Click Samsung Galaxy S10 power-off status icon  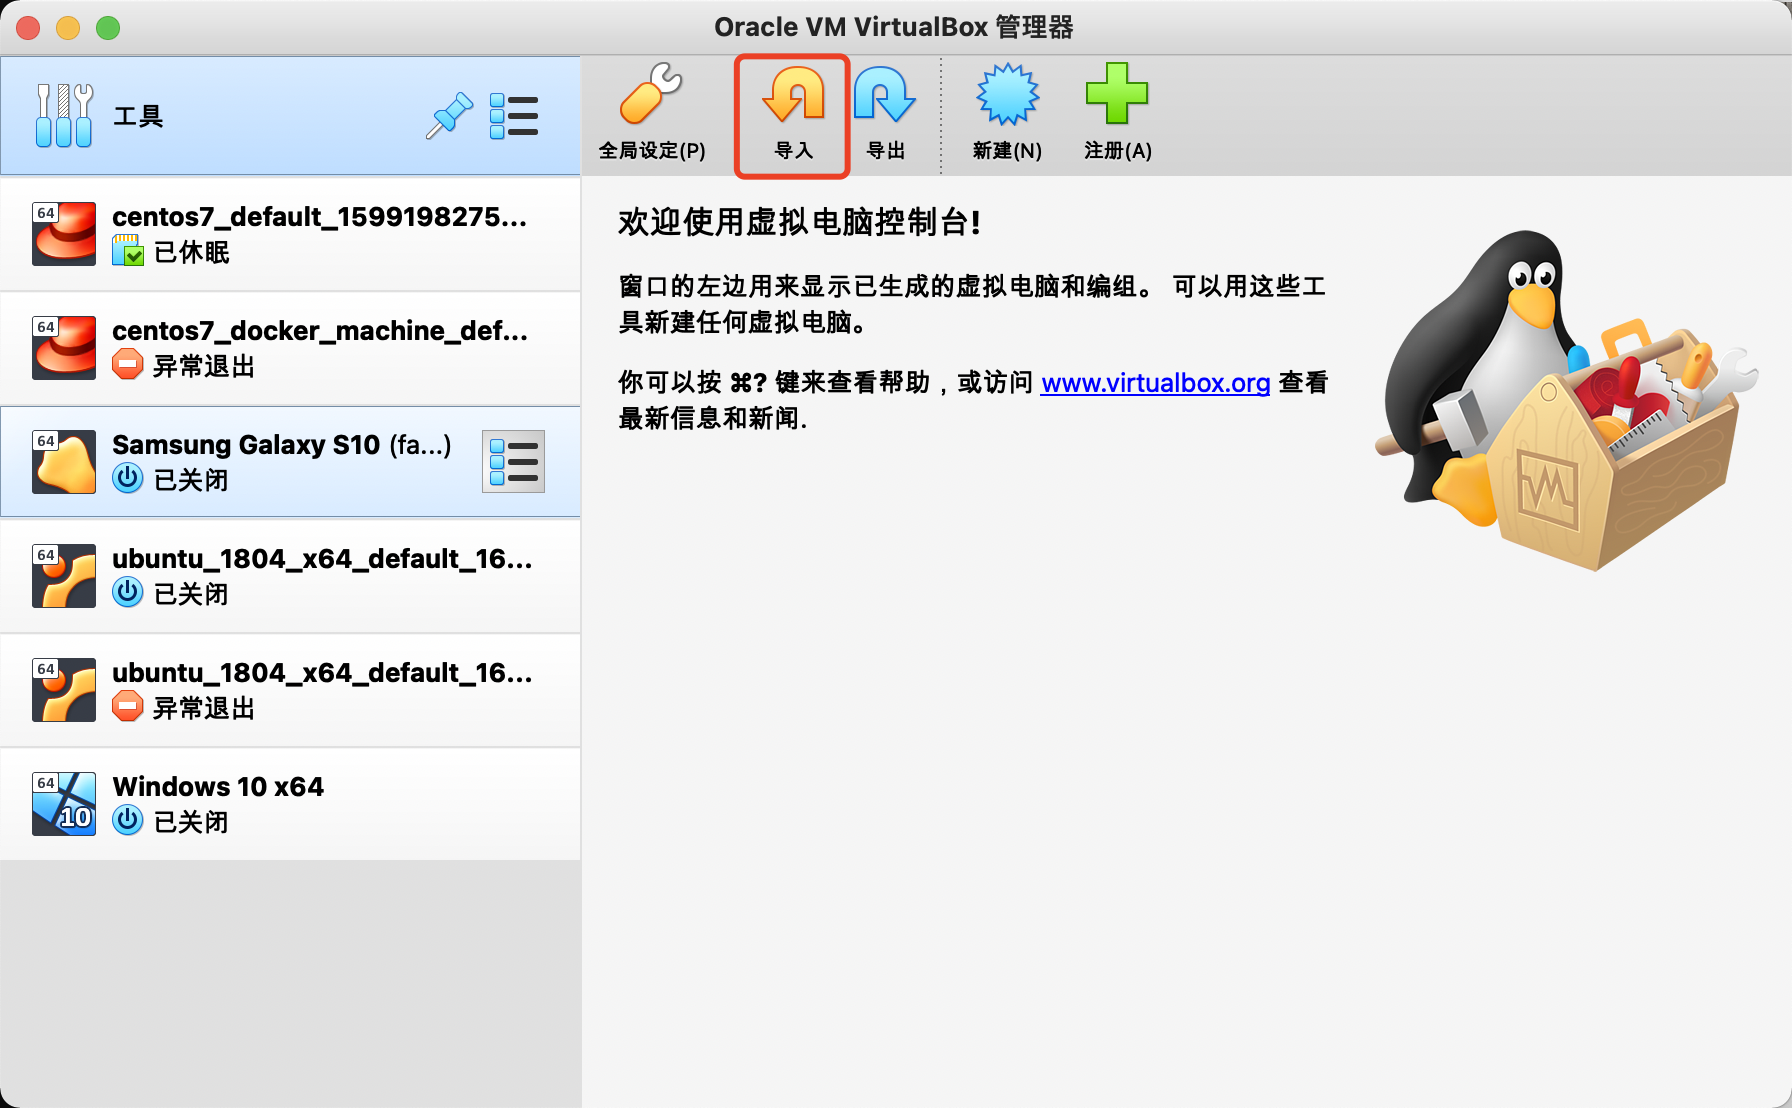pos(128,479)
